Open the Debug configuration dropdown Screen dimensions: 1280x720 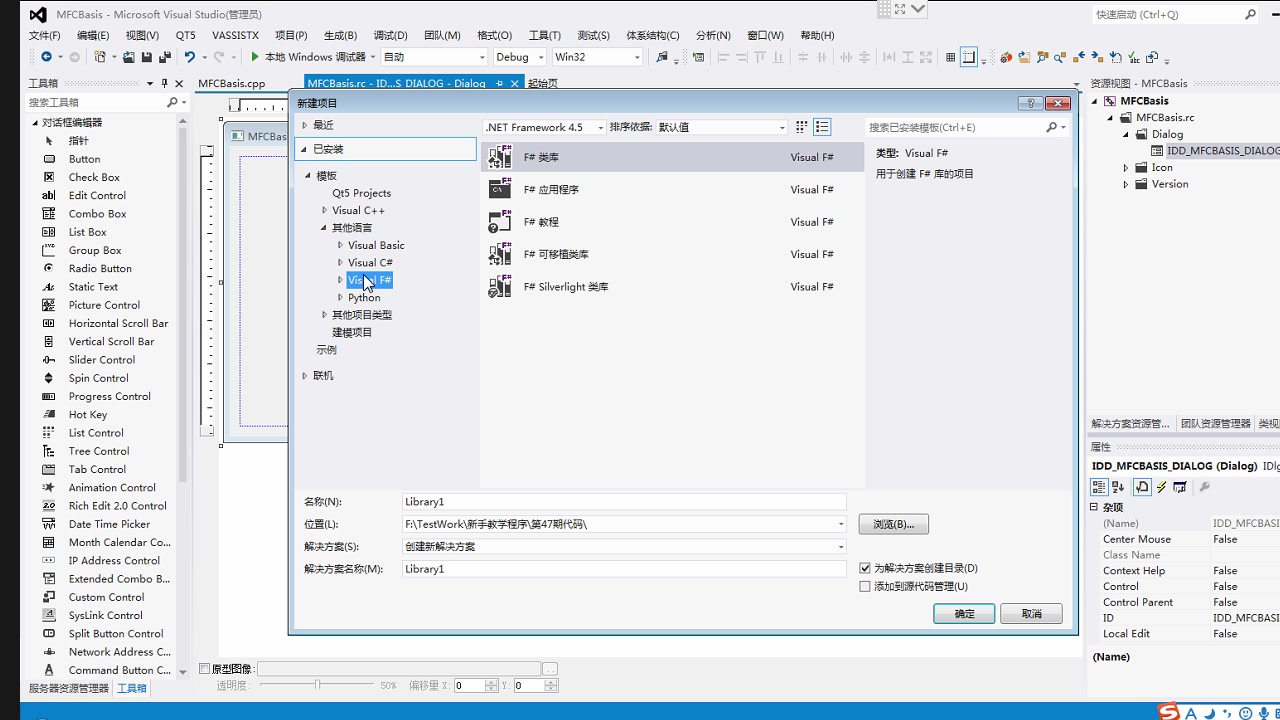pyautogui.click(x=541, y=57)
